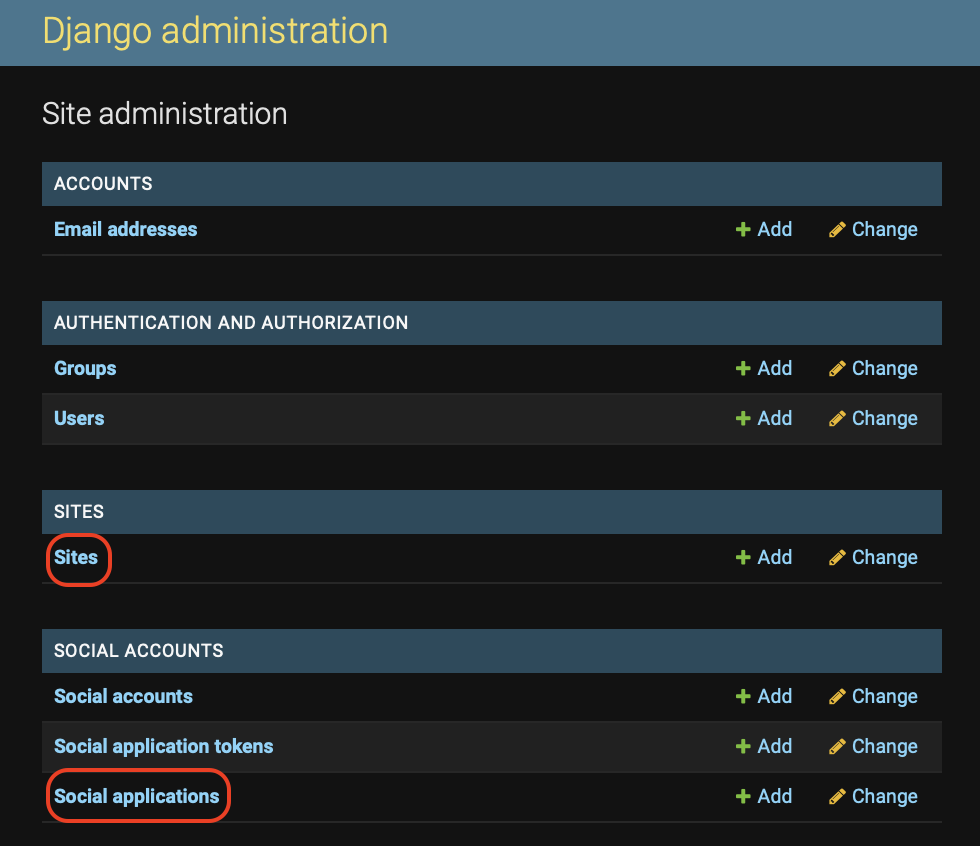Select the Add text for Sites
Viewport: 980px width, 846px height.
point(774,557)
